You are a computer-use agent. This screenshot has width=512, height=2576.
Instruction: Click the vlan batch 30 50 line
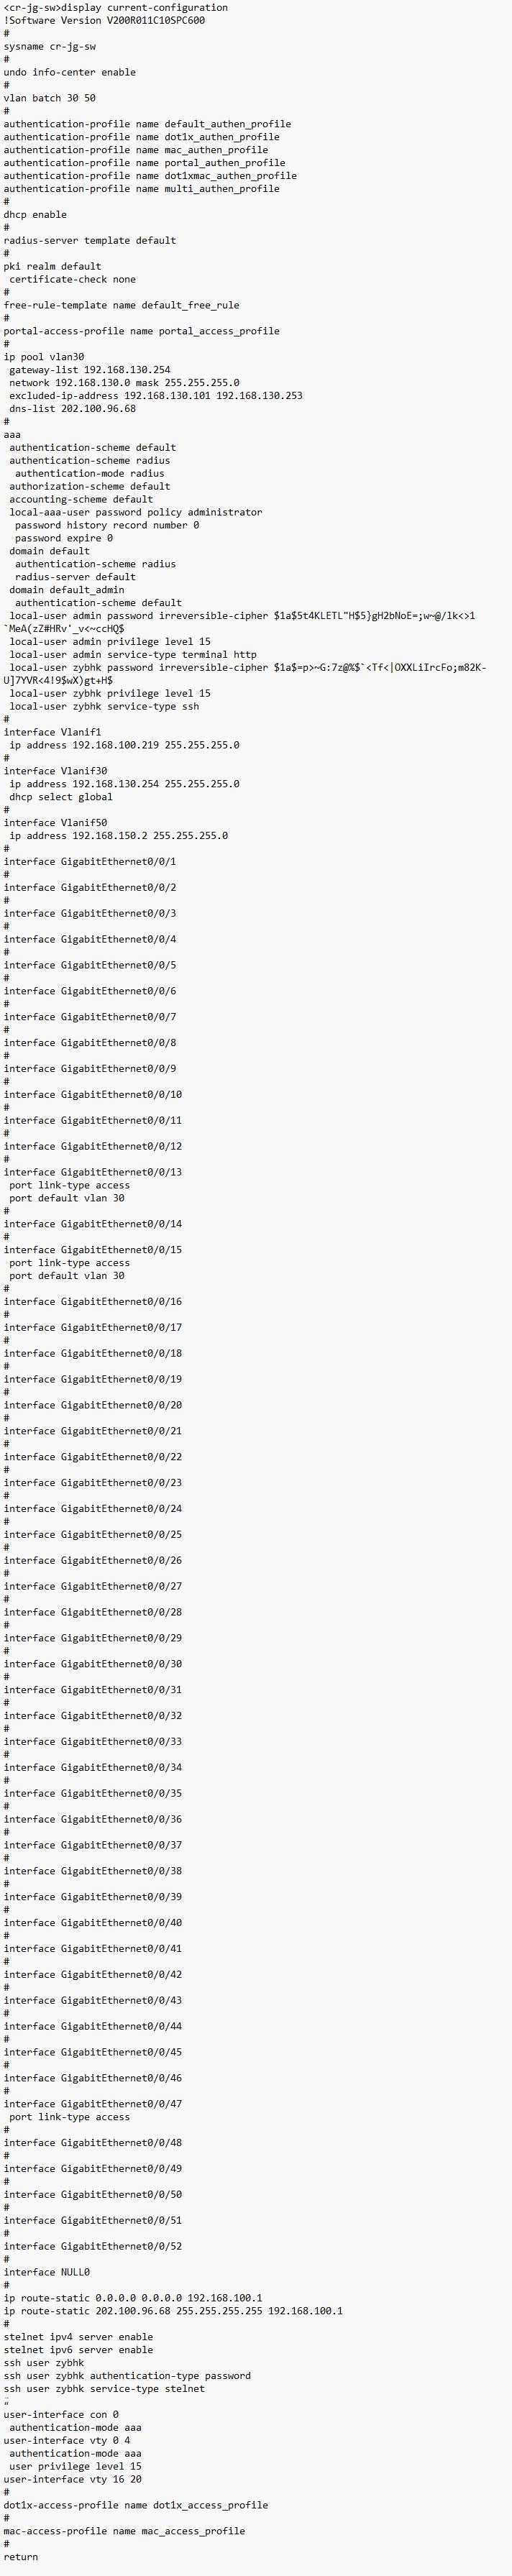(50, 98)
